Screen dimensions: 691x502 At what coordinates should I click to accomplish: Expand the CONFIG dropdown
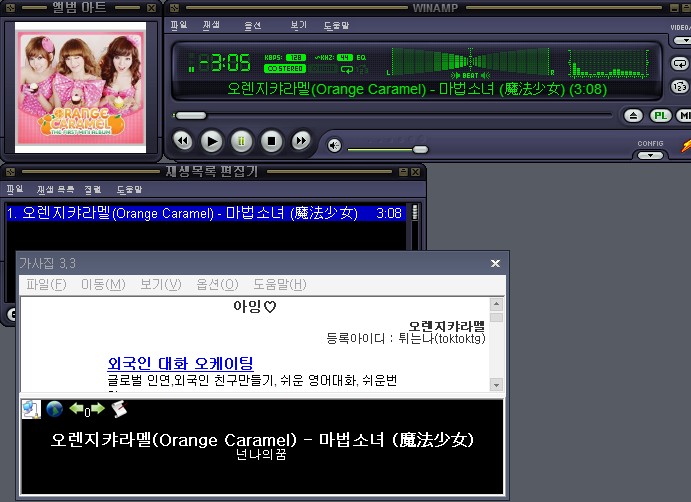650,155
